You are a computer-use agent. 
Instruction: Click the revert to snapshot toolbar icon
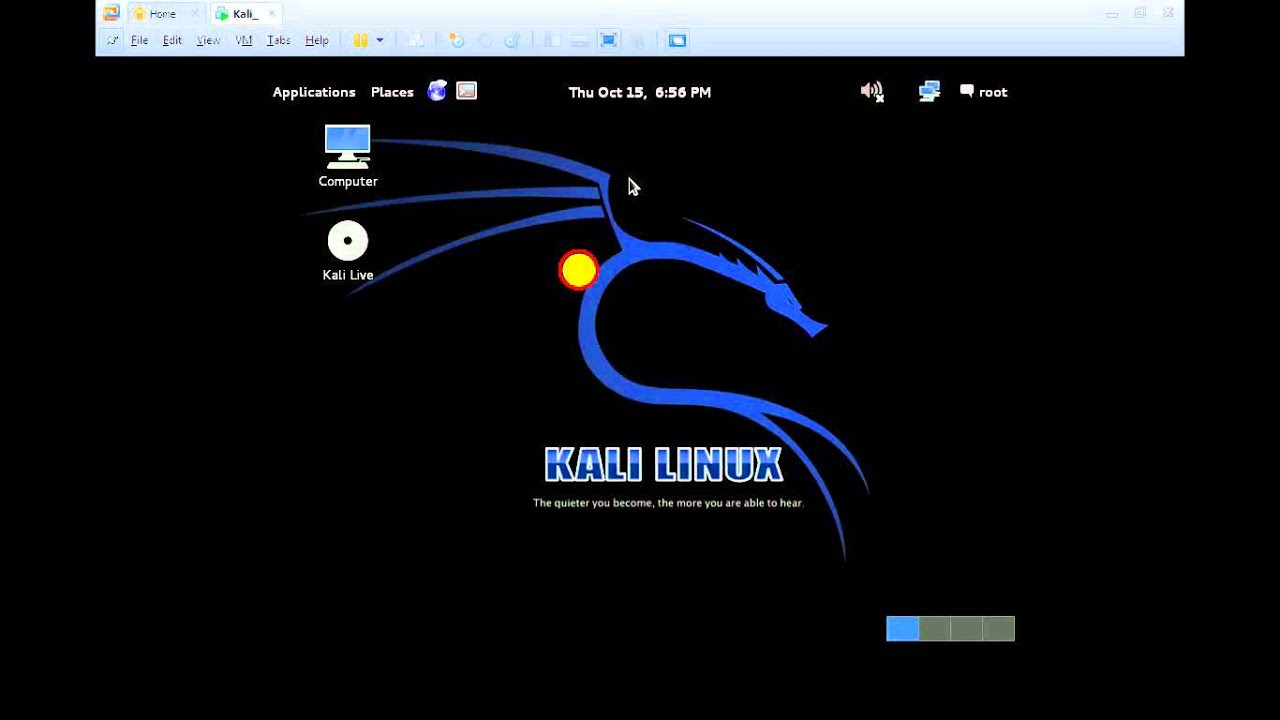coord(485,40)
